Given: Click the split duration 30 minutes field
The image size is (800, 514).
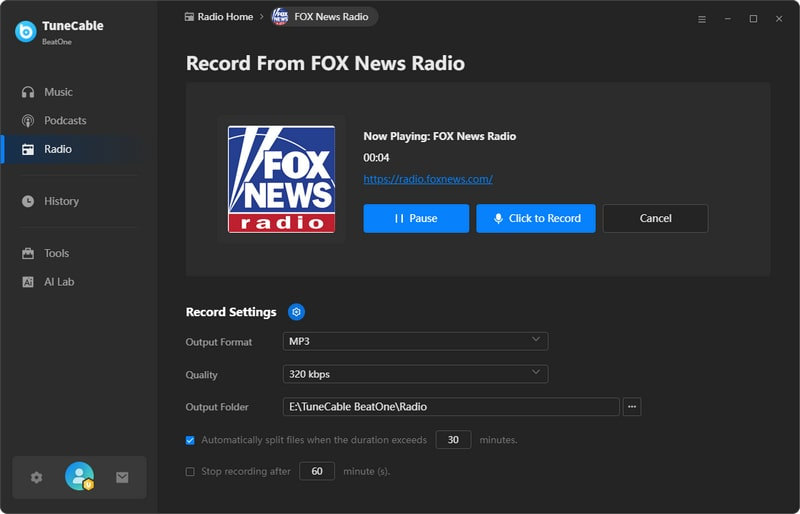Looking at the screenshot, I should (453, 440).
